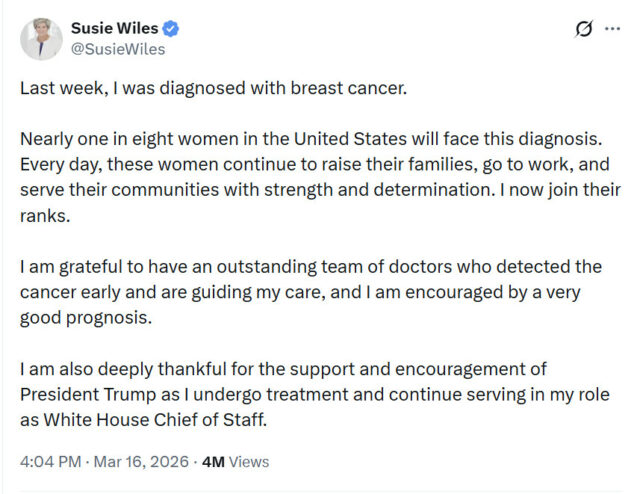Click the sentence starting "Last week, I was"
The image size is (640, 494).
(214, 87)
